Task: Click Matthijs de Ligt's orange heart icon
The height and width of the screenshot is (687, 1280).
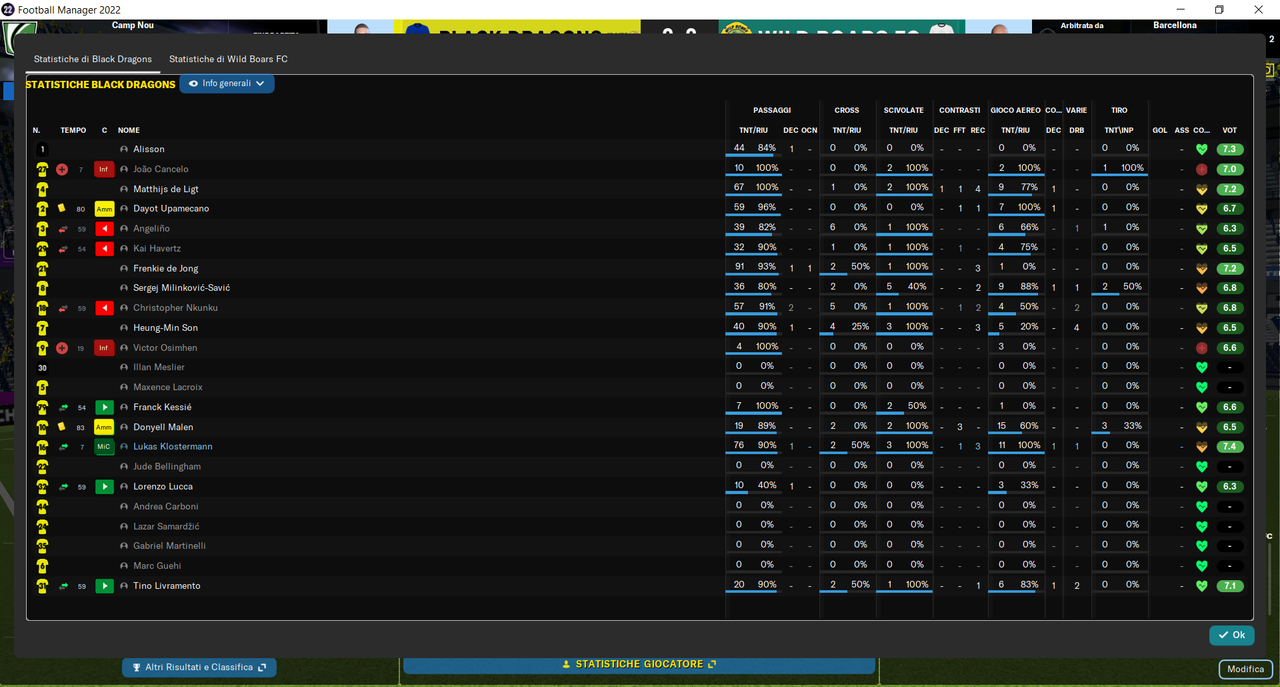Action: [x=1202, y=189]
